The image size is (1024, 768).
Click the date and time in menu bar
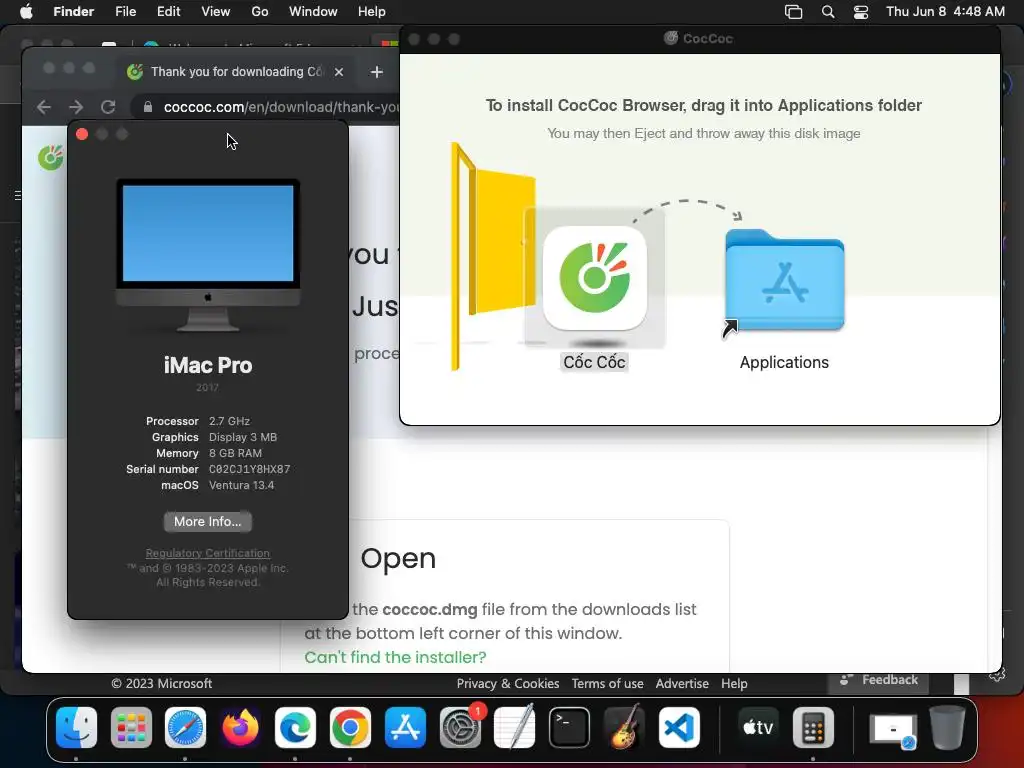tap(945, 12)
